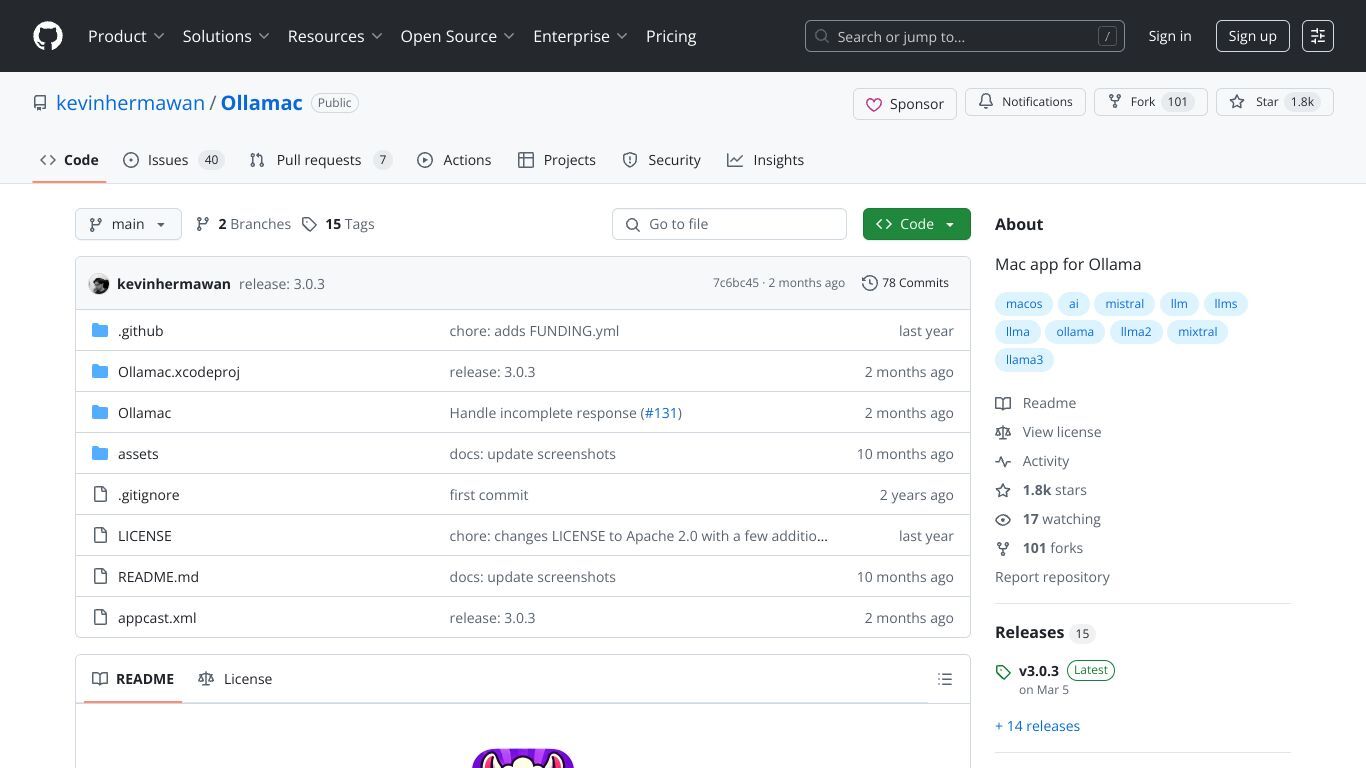This screenshot has height=768, width=1366.
Task: Open the Insights tab
Action: click(x=765, y=160)
